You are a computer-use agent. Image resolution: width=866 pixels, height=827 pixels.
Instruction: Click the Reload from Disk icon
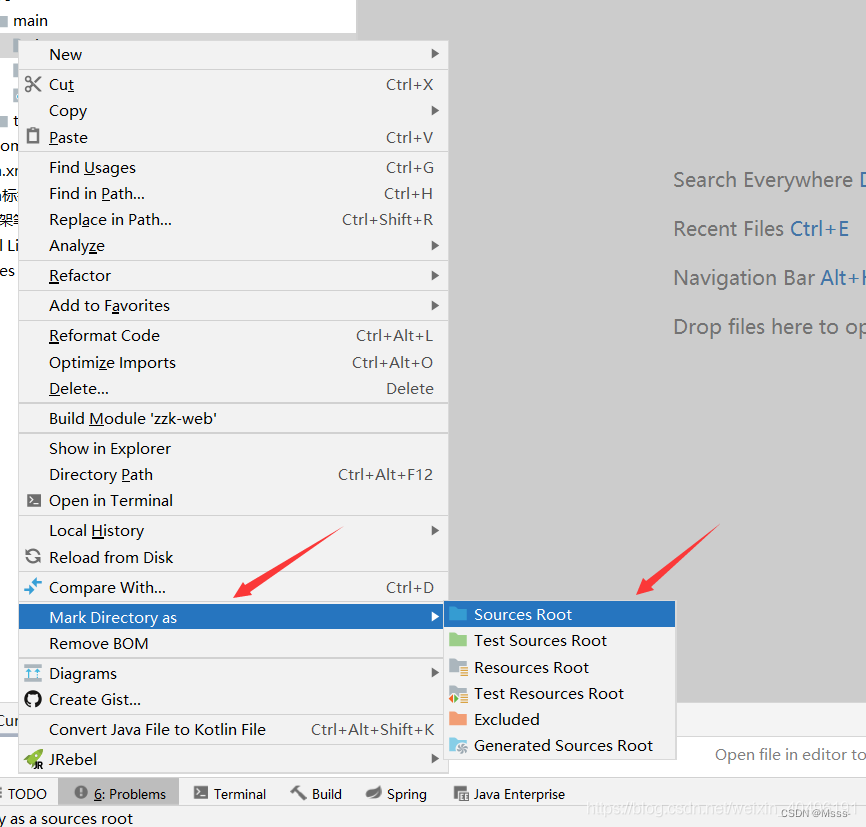(x=33, y=556)
